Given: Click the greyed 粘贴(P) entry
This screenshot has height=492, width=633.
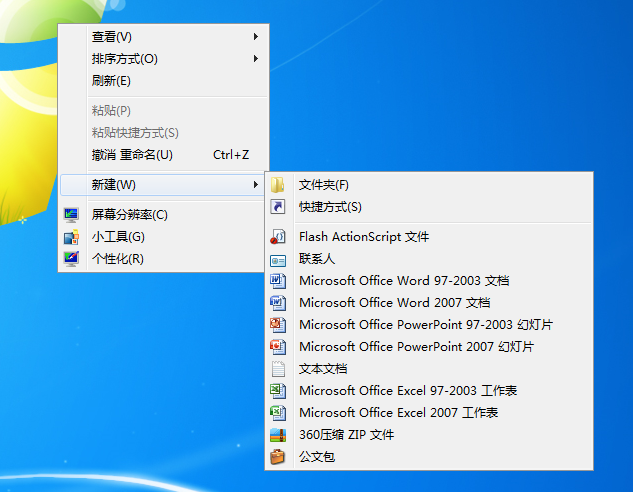Looking at the screenshot, I should (x=163, y=111).
